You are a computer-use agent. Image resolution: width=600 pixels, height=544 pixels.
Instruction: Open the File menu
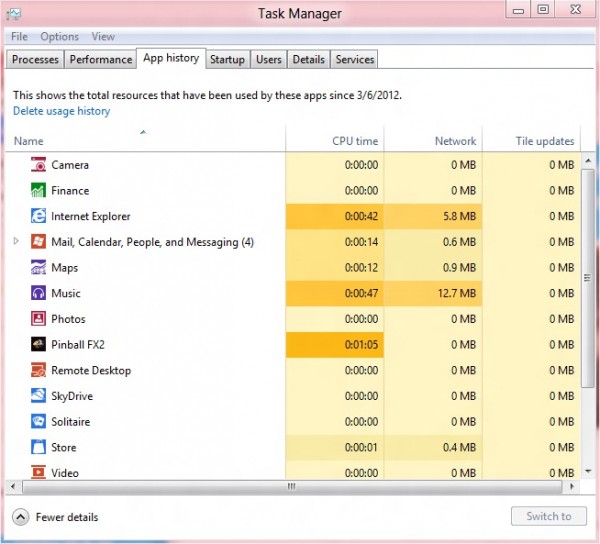click(x=19, y=37)
